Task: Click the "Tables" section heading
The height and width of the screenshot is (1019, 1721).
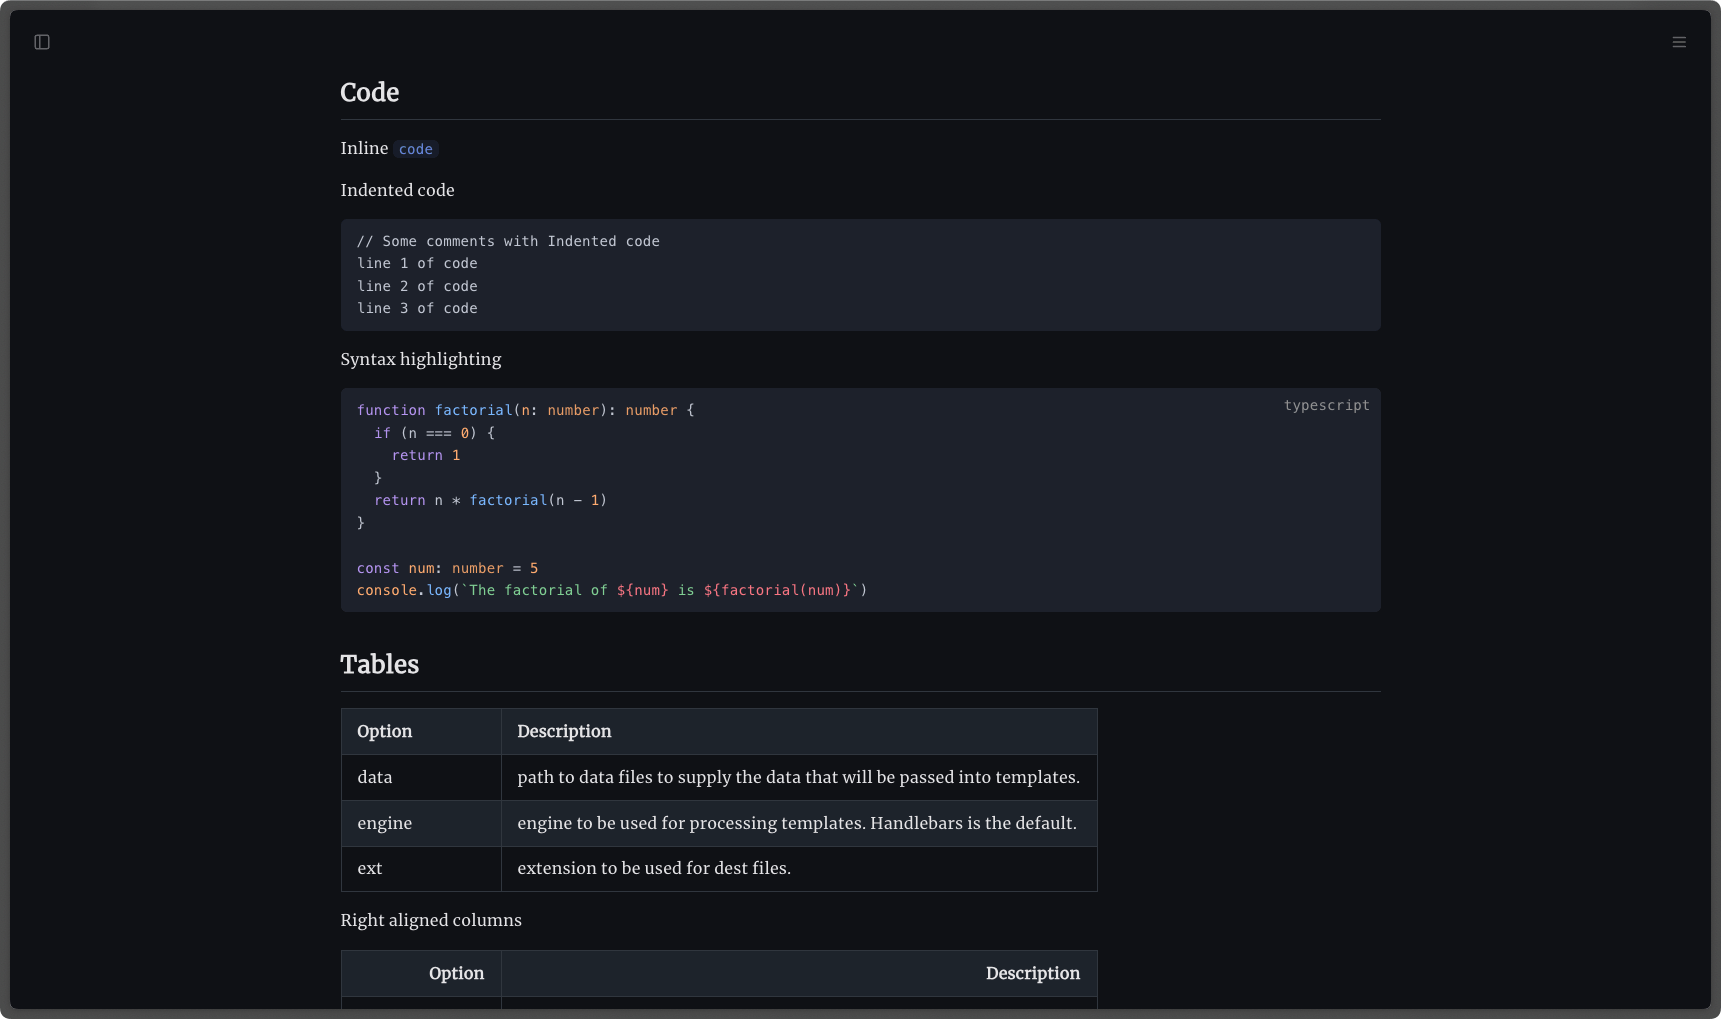Action: click(x=379, y=664)
